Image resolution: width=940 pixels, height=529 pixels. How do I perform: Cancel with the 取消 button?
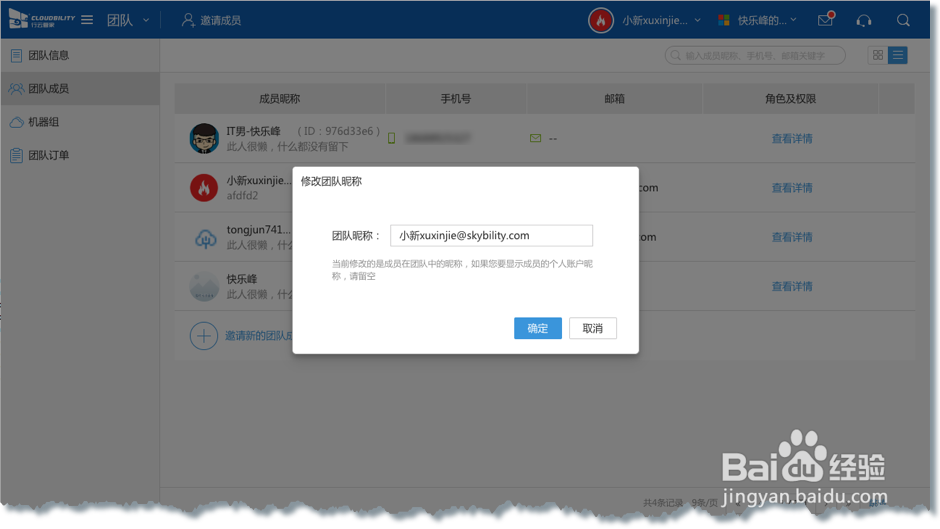point(593,328)
